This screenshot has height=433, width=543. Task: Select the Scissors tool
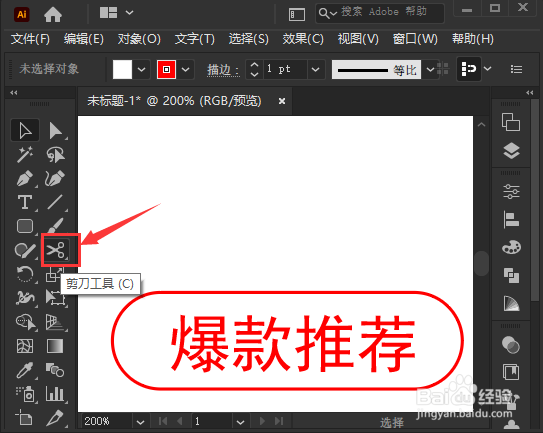(56, 250)
